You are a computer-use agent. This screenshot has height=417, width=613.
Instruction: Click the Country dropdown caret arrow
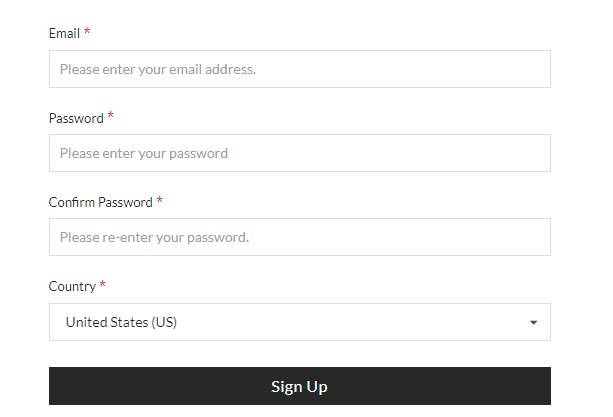tap(533, 323)
